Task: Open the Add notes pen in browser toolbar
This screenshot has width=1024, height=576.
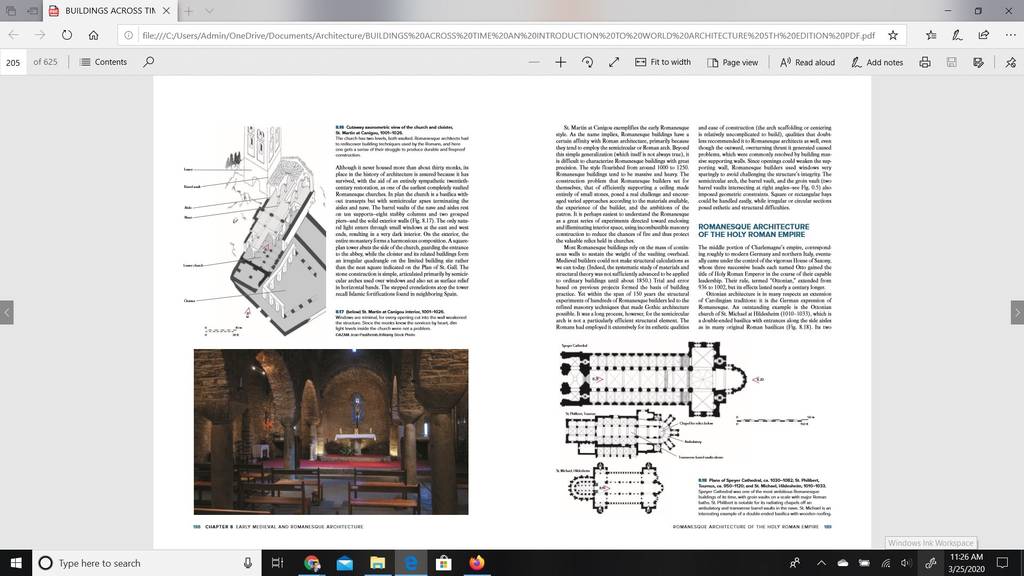Action: [x=957, y=35]
